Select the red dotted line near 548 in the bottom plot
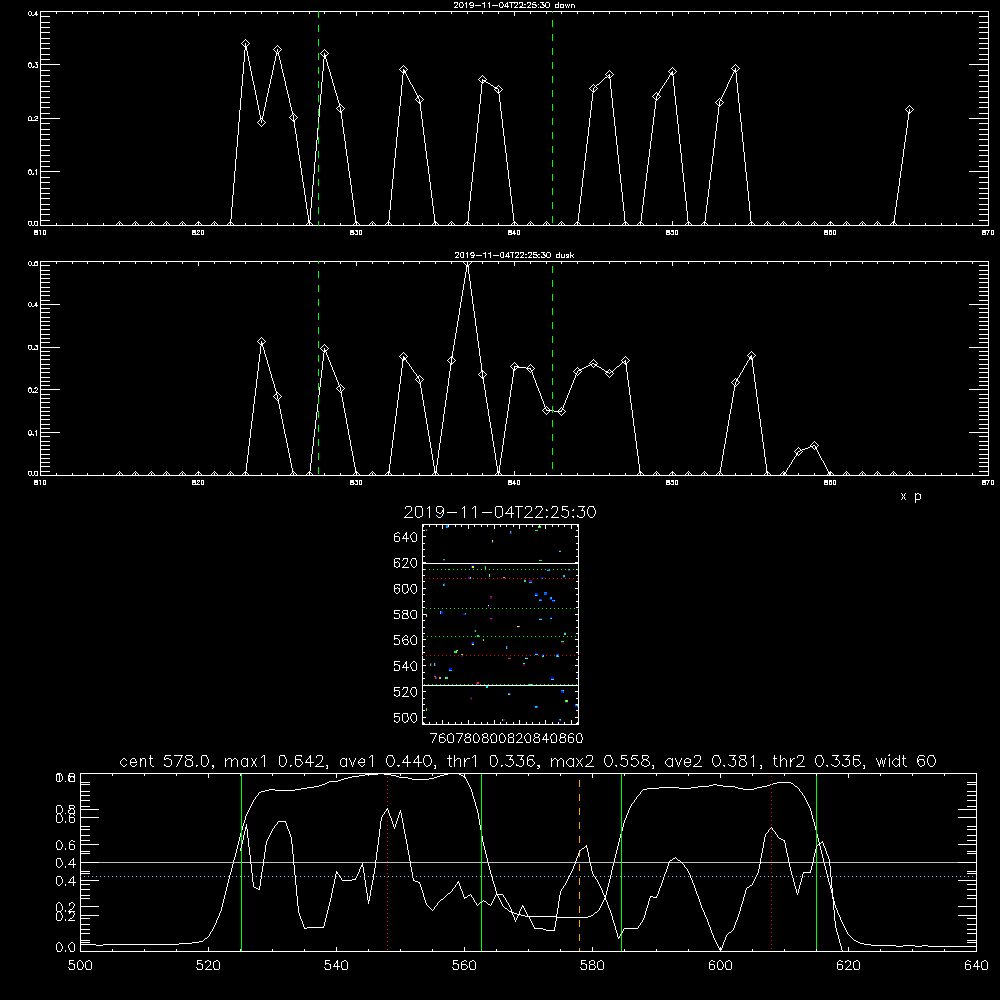The height and width of the screenshot is (1000, 1000). pyautogui.click(x=387, y=860)
